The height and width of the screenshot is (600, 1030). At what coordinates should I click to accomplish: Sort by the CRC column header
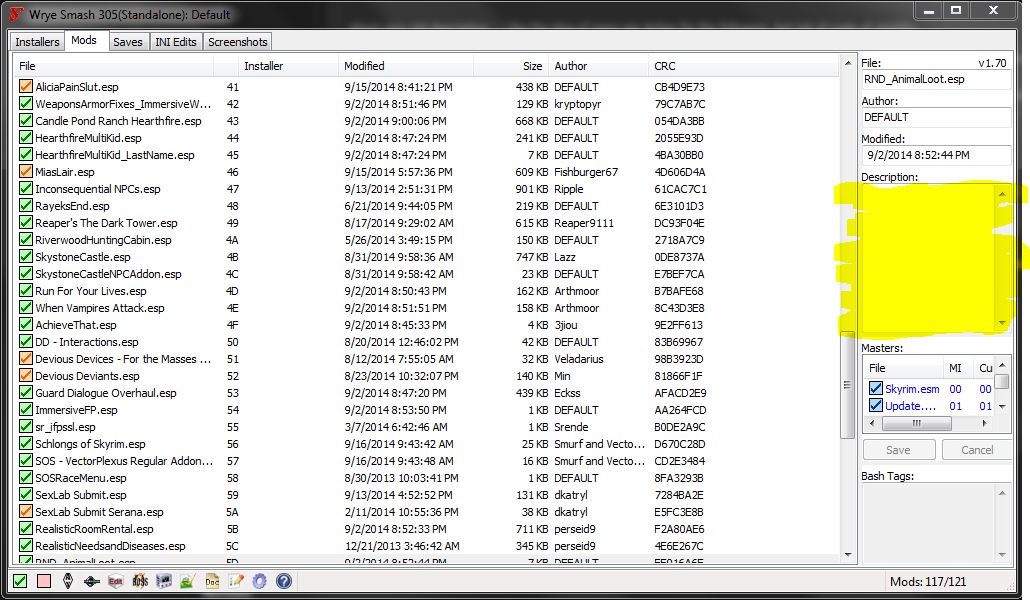742,66
